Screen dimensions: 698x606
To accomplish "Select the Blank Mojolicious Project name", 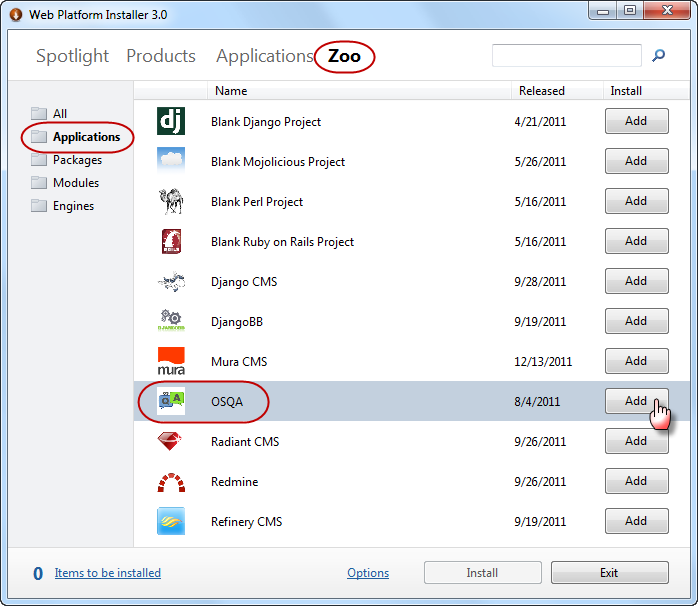I will tap(278, 162).
